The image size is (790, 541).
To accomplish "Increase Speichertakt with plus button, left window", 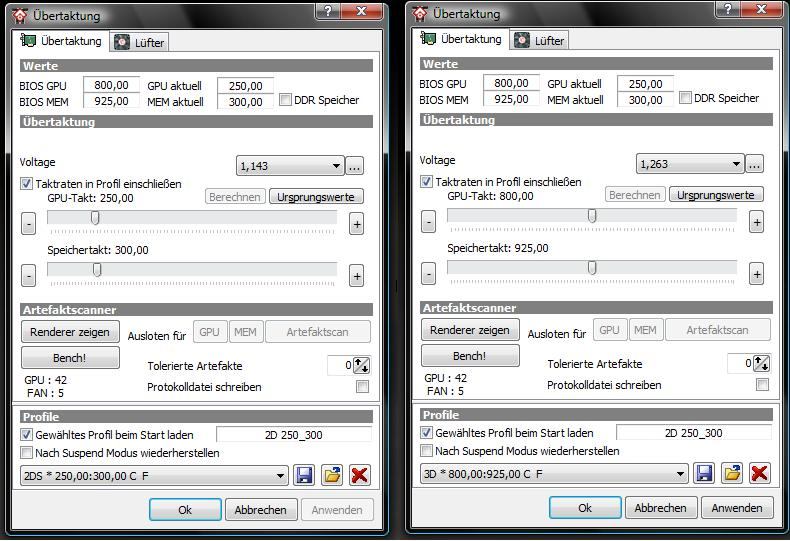I will point(357,276).
